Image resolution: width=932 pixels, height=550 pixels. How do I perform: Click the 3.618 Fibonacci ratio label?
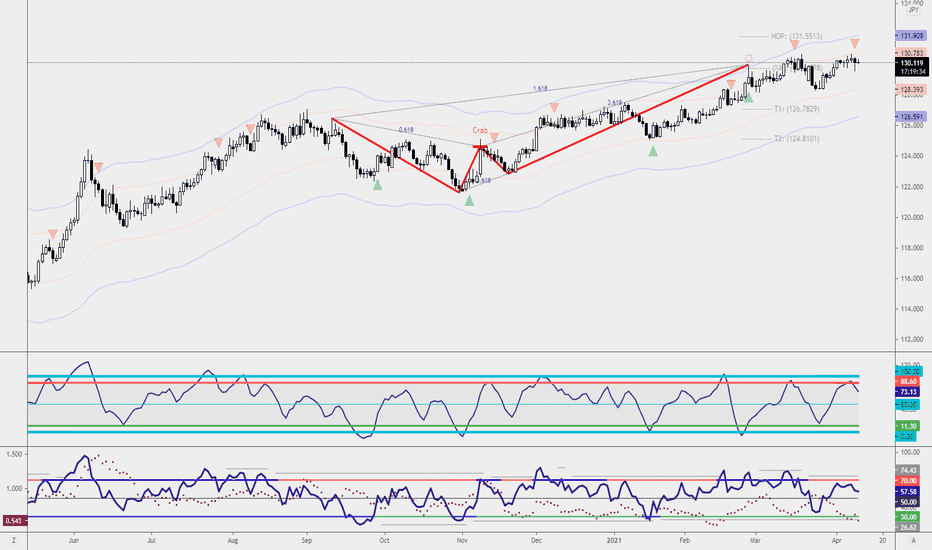pyautogui.click(x=615, y=103)
